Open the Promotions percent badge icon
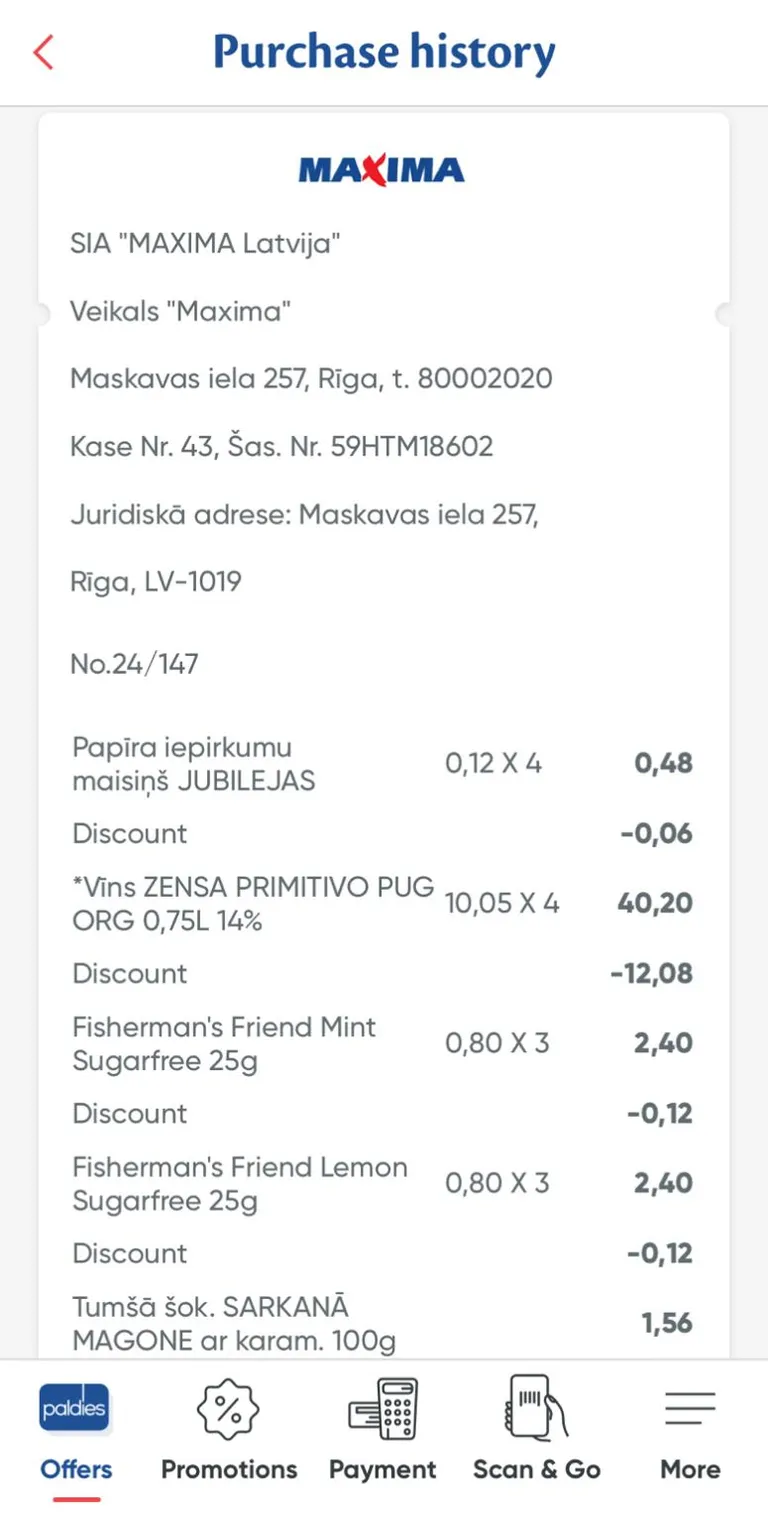This screenshot has height=1515, width=768. (x=229, y=1409)
